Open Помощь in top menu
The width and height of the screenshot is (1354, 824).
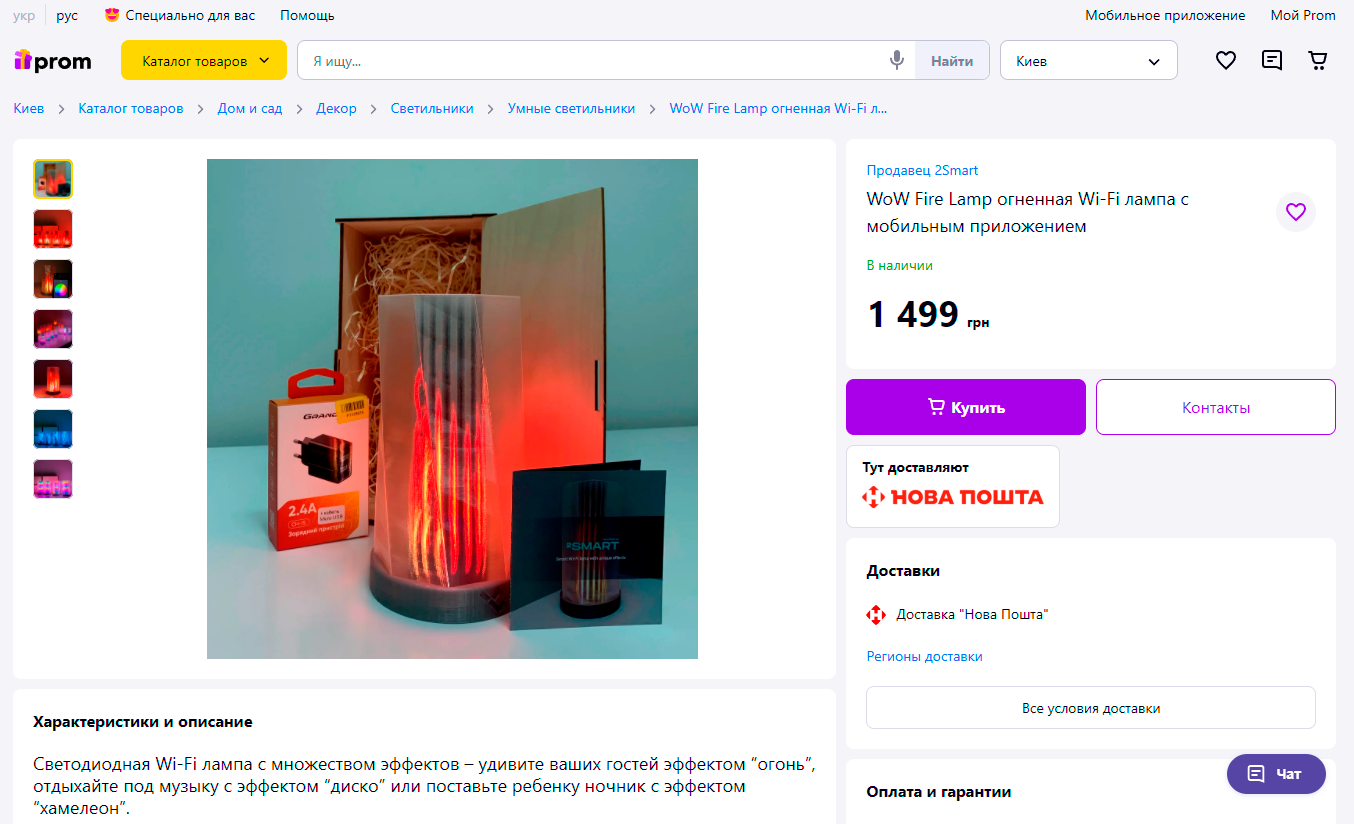point(307,15)
